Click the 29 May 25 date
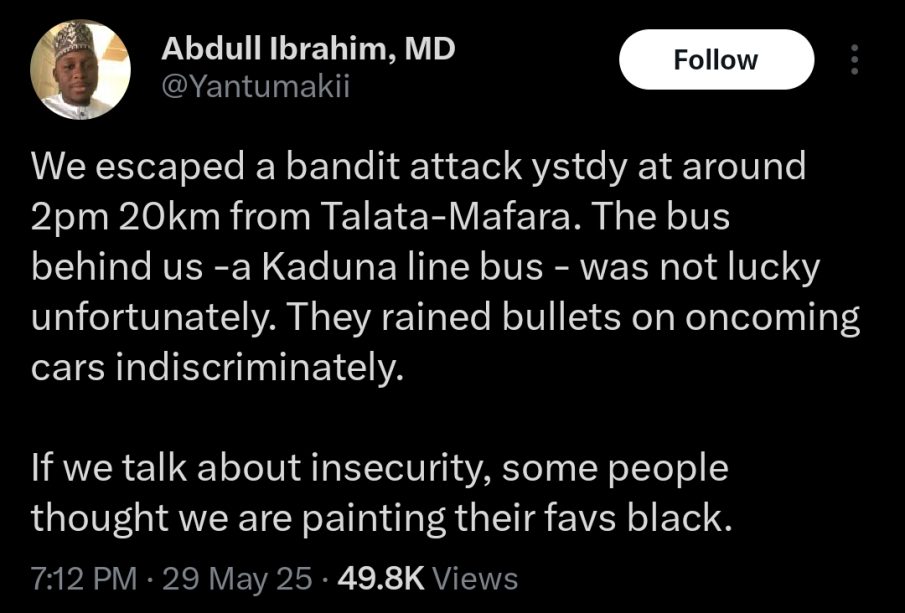 (x=237, y=578)
